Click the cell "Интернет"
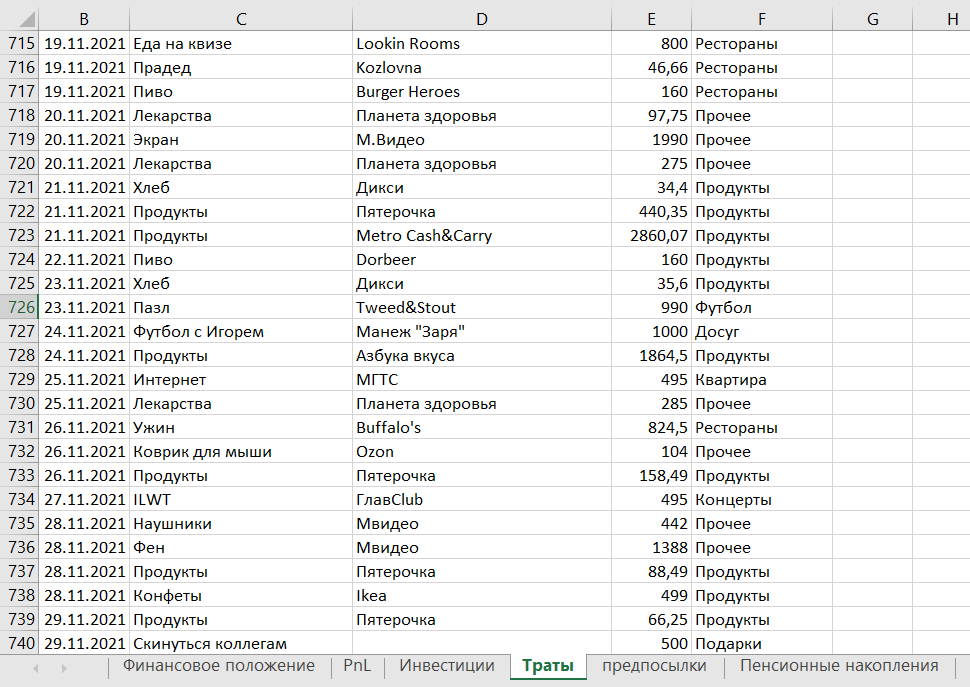The image size is (970, 687). tap(241, 380)
